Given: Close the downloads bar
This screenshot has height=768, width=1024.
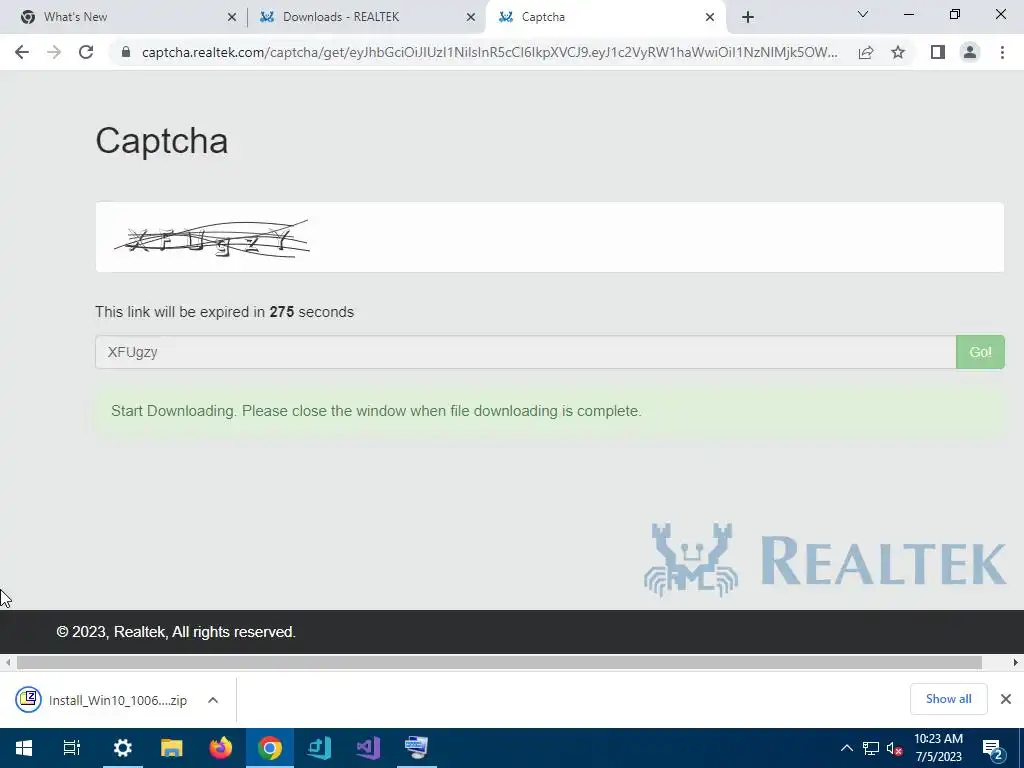Looking at the screenshot, I should (x=1006, y=699).
